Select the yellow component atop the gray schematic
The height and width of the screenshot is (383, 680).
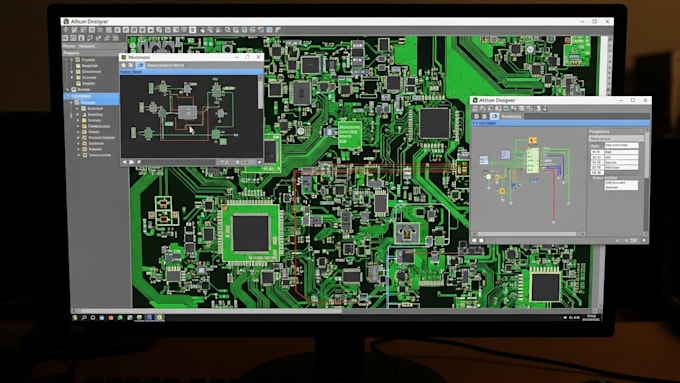(x=533, y=140)
